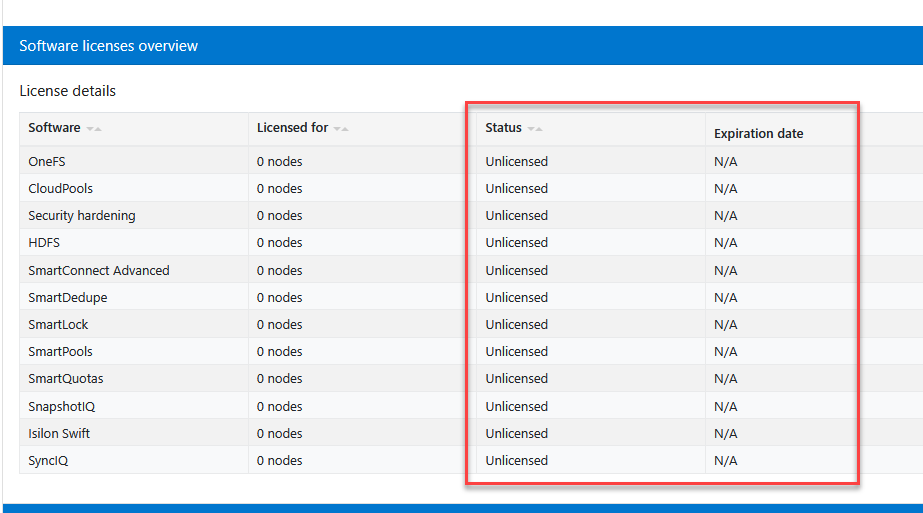
Task: Select the CloudPools software name
Action: point(61,188)
